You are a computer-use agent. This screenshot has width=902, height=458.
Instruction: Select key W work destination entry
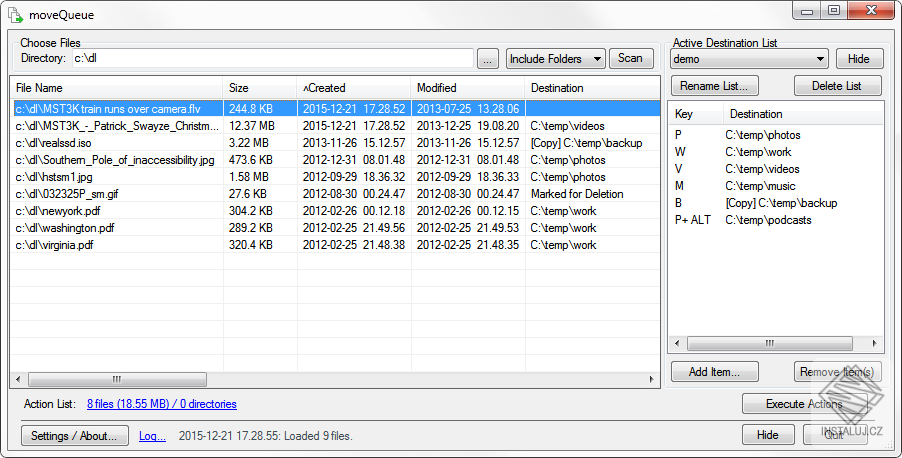[x=775, y=152]
